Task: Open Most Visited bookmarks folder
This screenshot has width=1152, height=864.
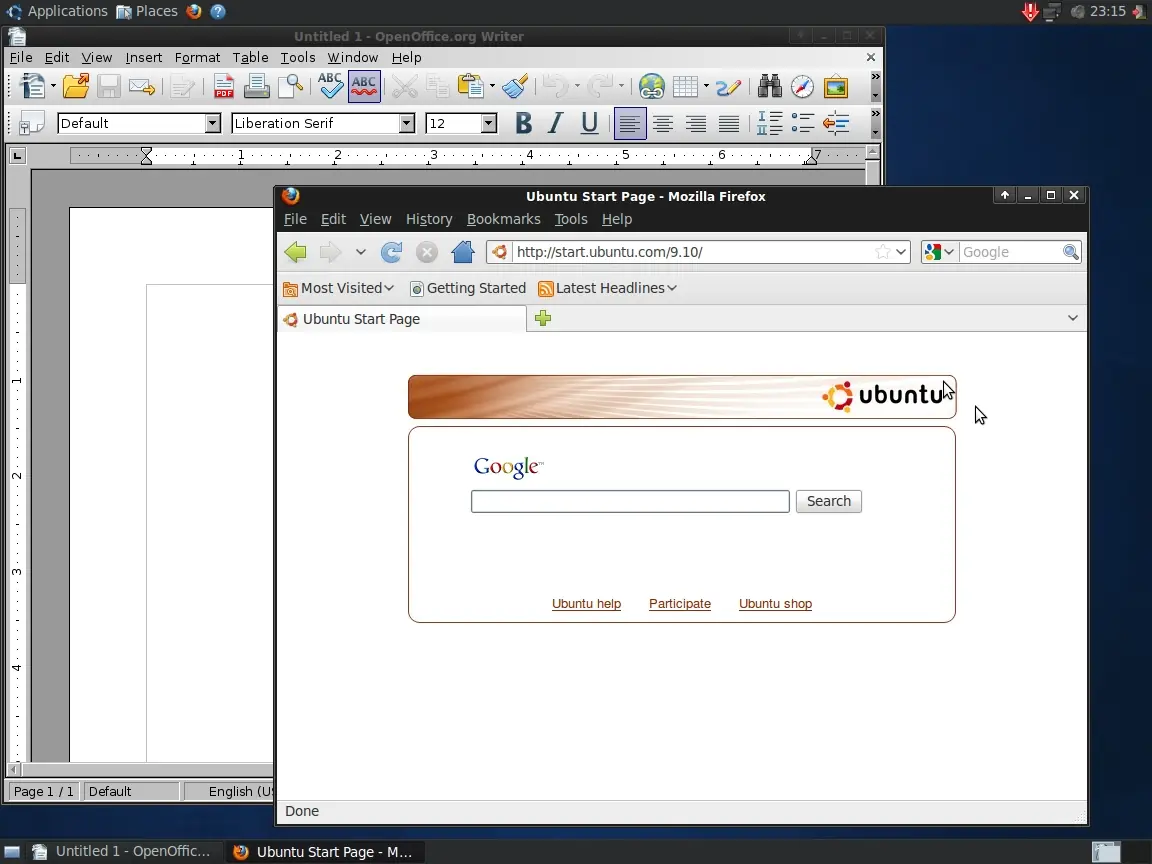Action: 339,288
